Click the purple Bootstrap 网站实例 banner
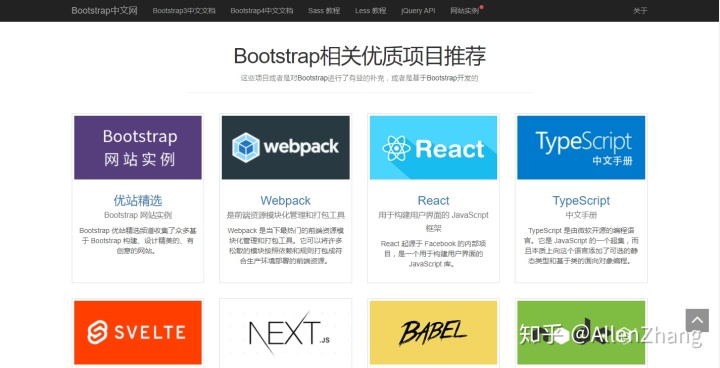Screen dimensions: 720x368 pyautogui.click(x=138, y=147)
